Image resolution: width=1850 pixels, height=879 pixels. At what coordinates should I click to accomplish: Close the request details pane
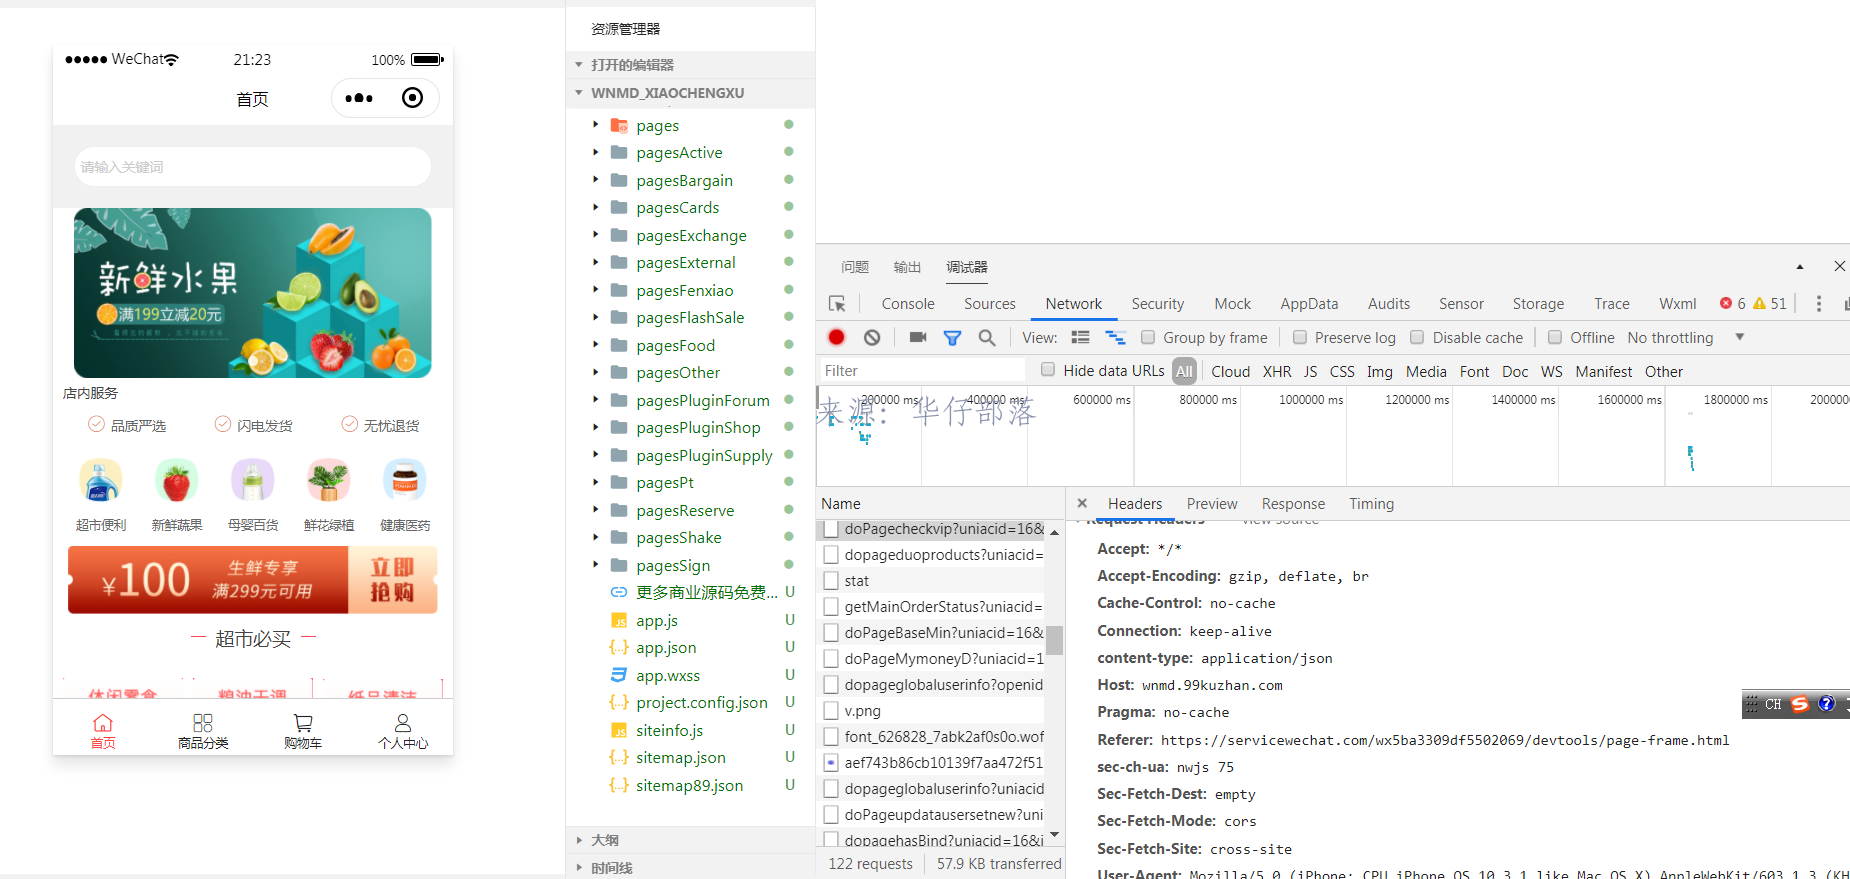(1082, 503)
